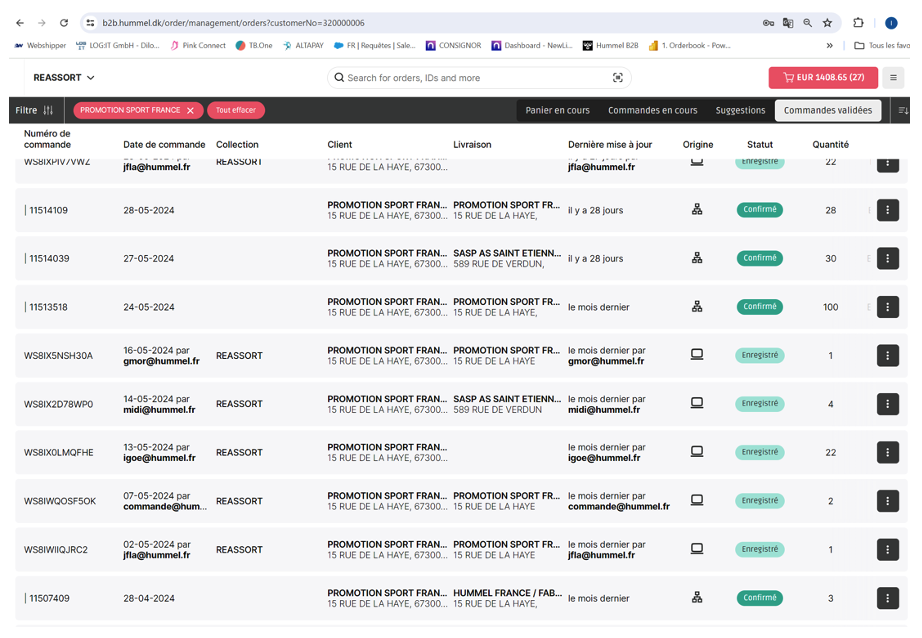922x638 pixels.
Task: Open the hamburger menu next to cart
Action: pyautogui.click(x=893, y=78)
